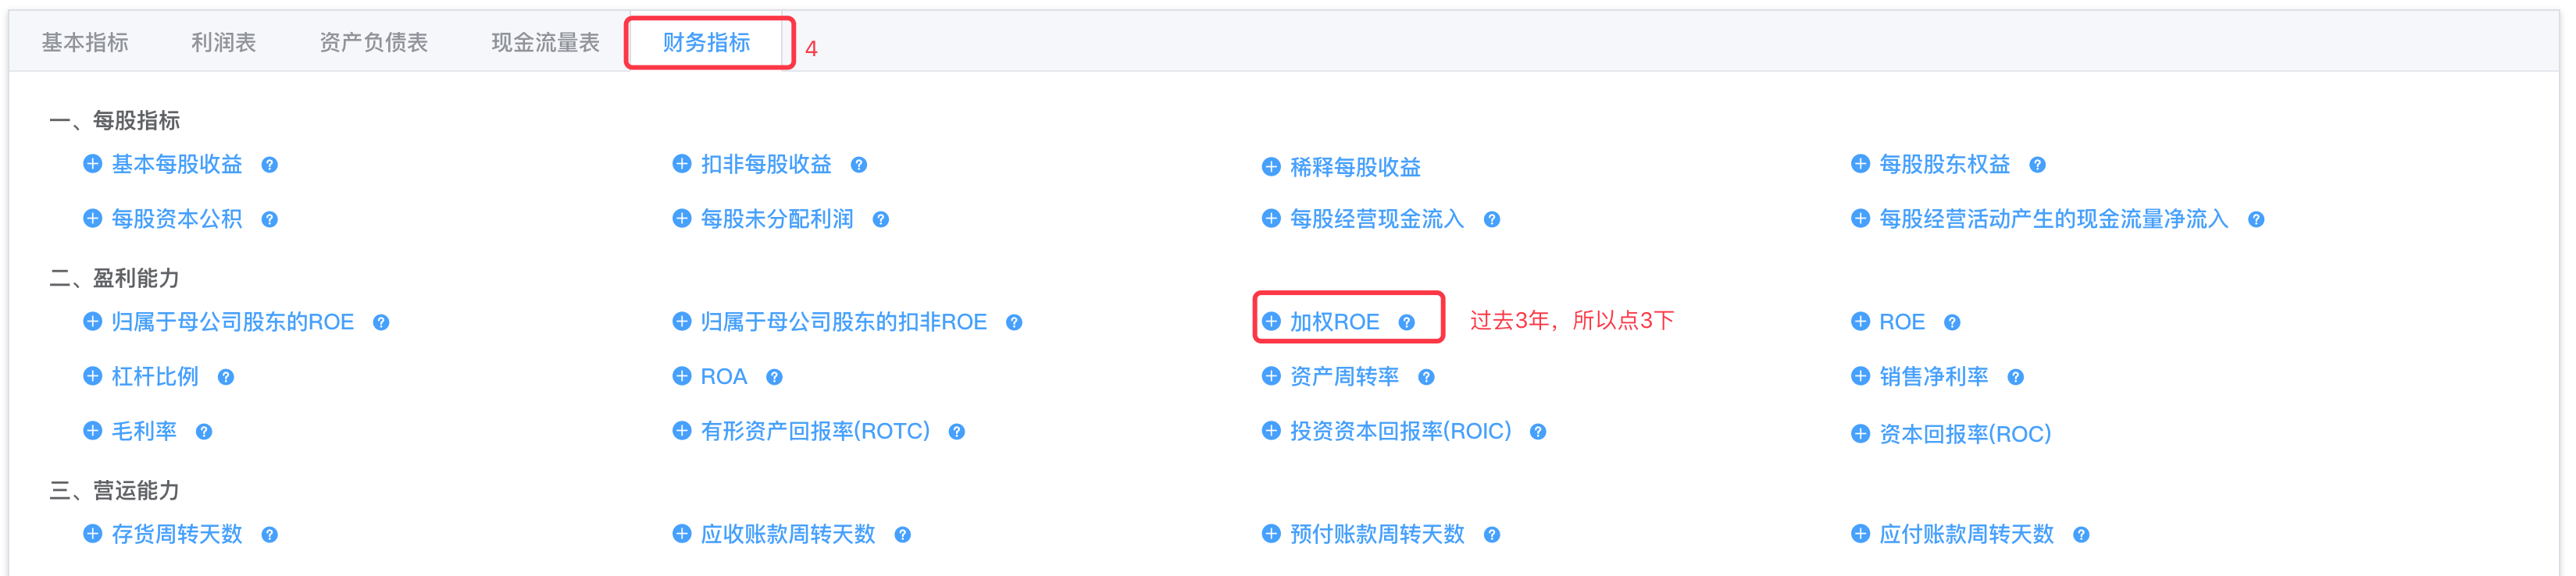This screenshot has height=576, width=2576.
Task: Switch to the 基本指标 tab
Action: (85, 42)
